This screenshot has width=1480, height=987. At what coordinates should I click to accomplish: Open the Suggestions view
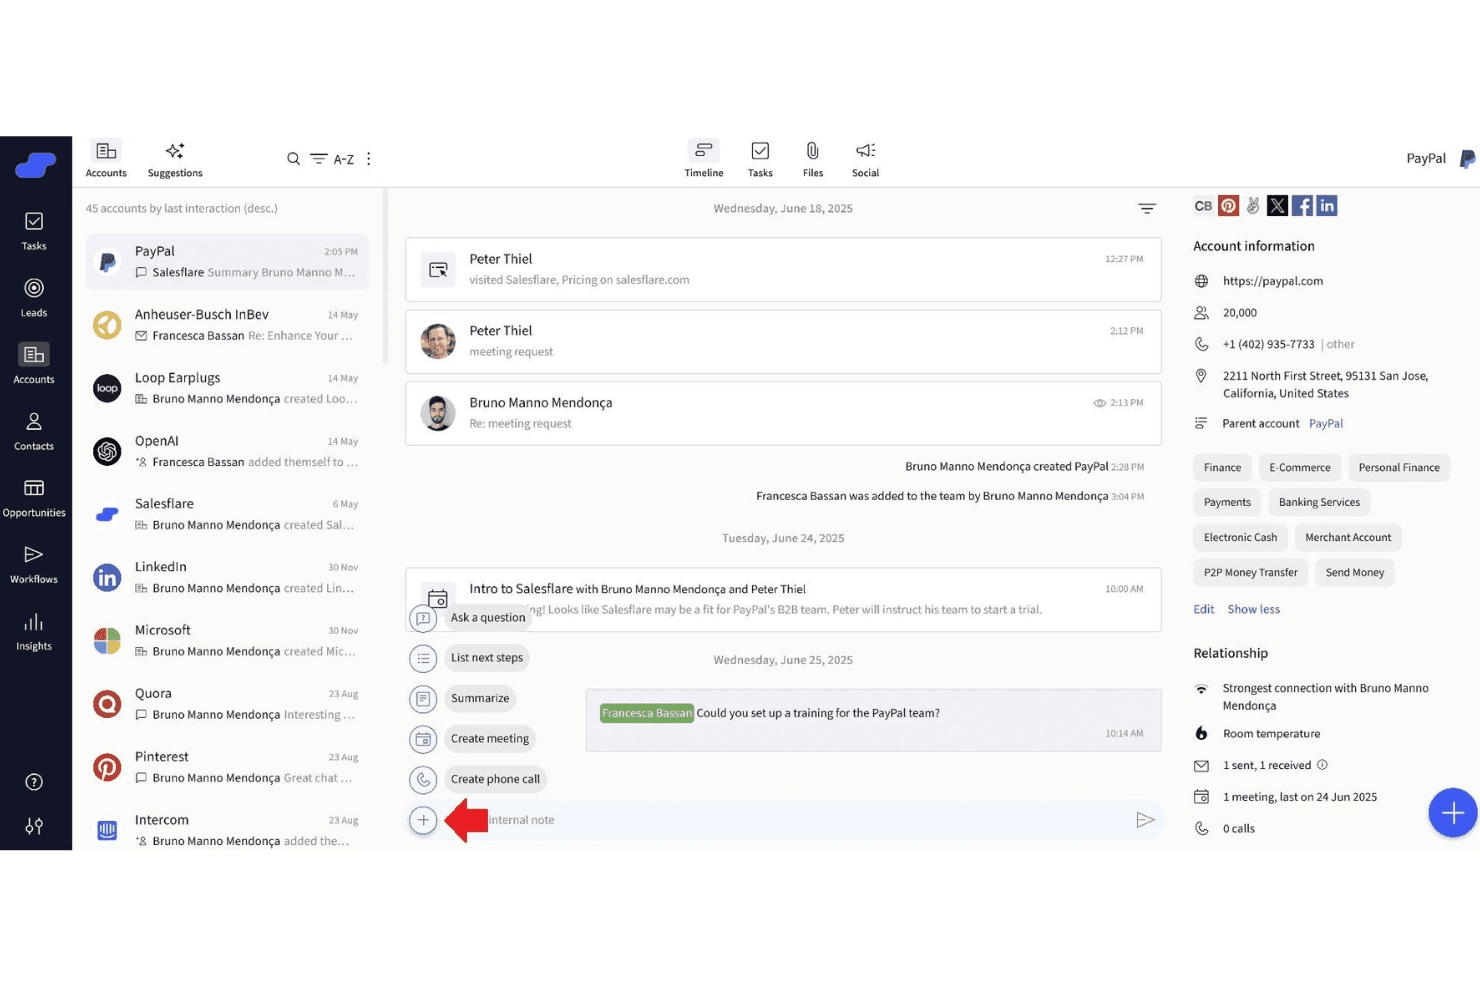pos(175,159)
